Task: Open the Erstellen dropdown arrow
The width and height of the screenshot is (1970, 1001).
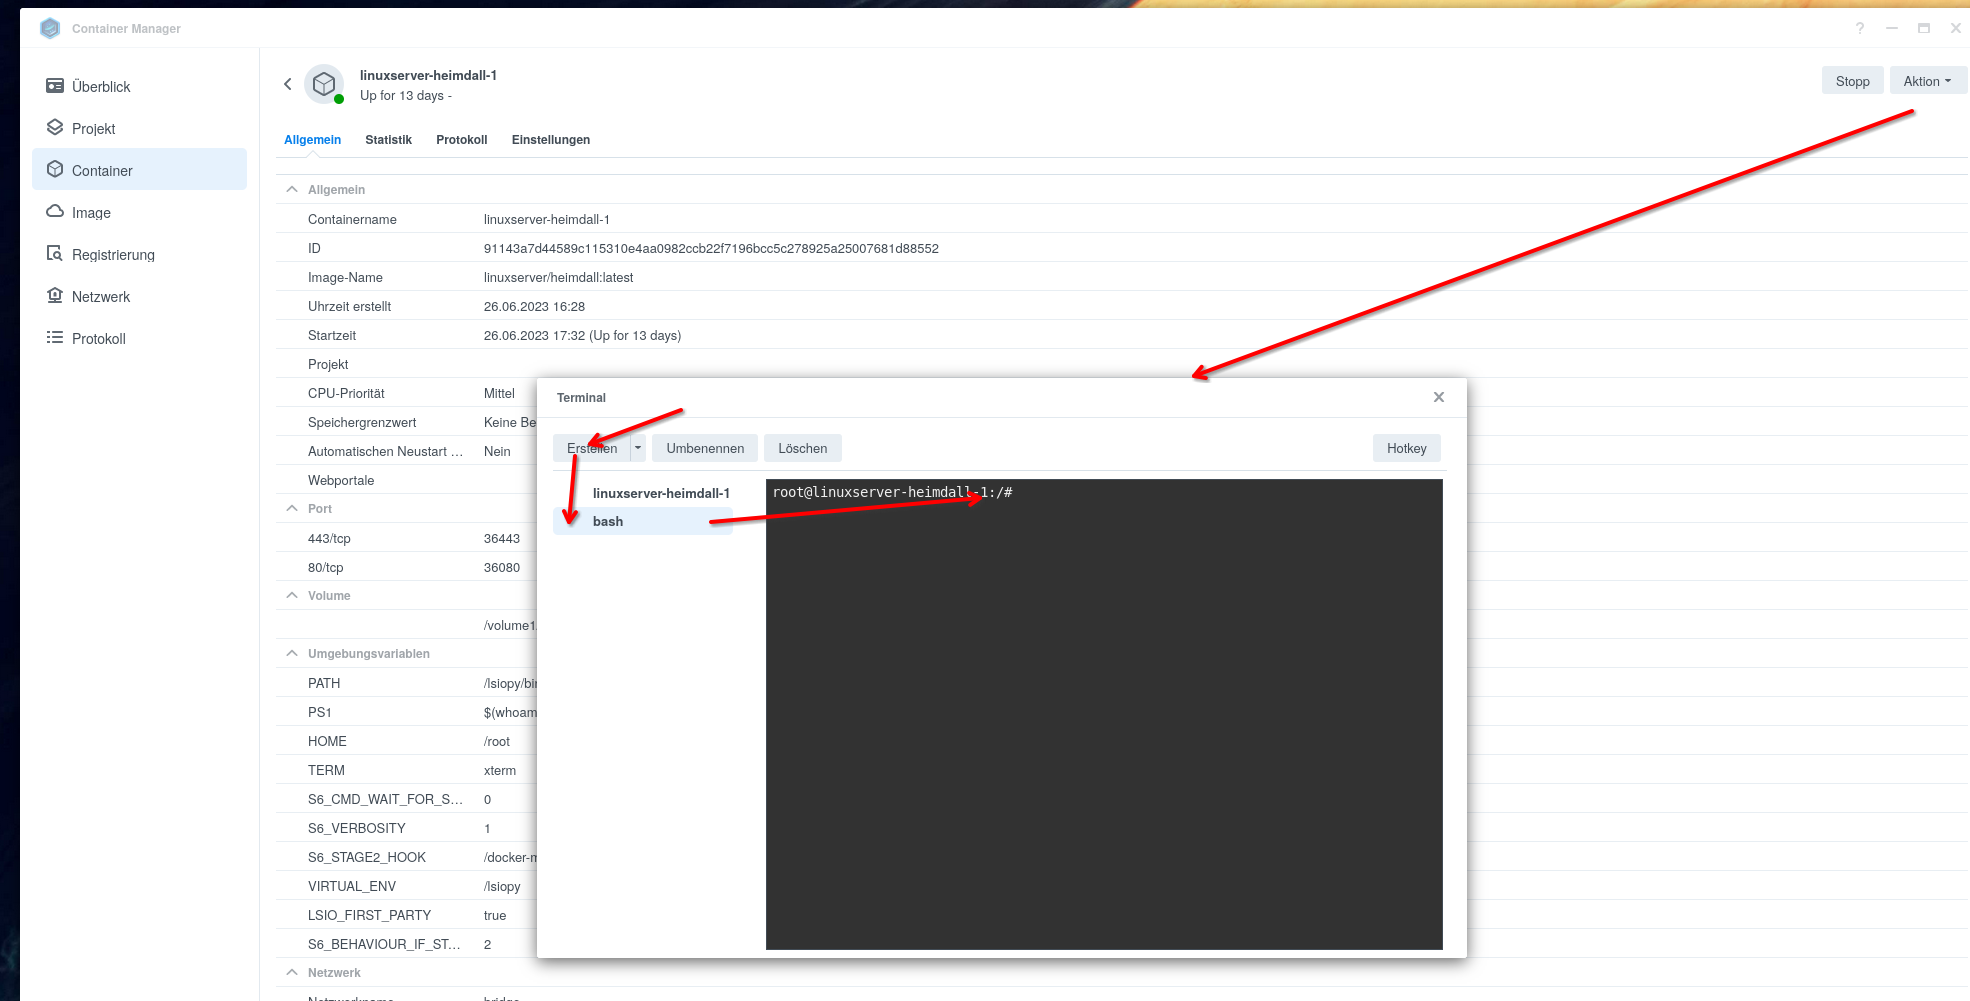Action: pos(638,448)
